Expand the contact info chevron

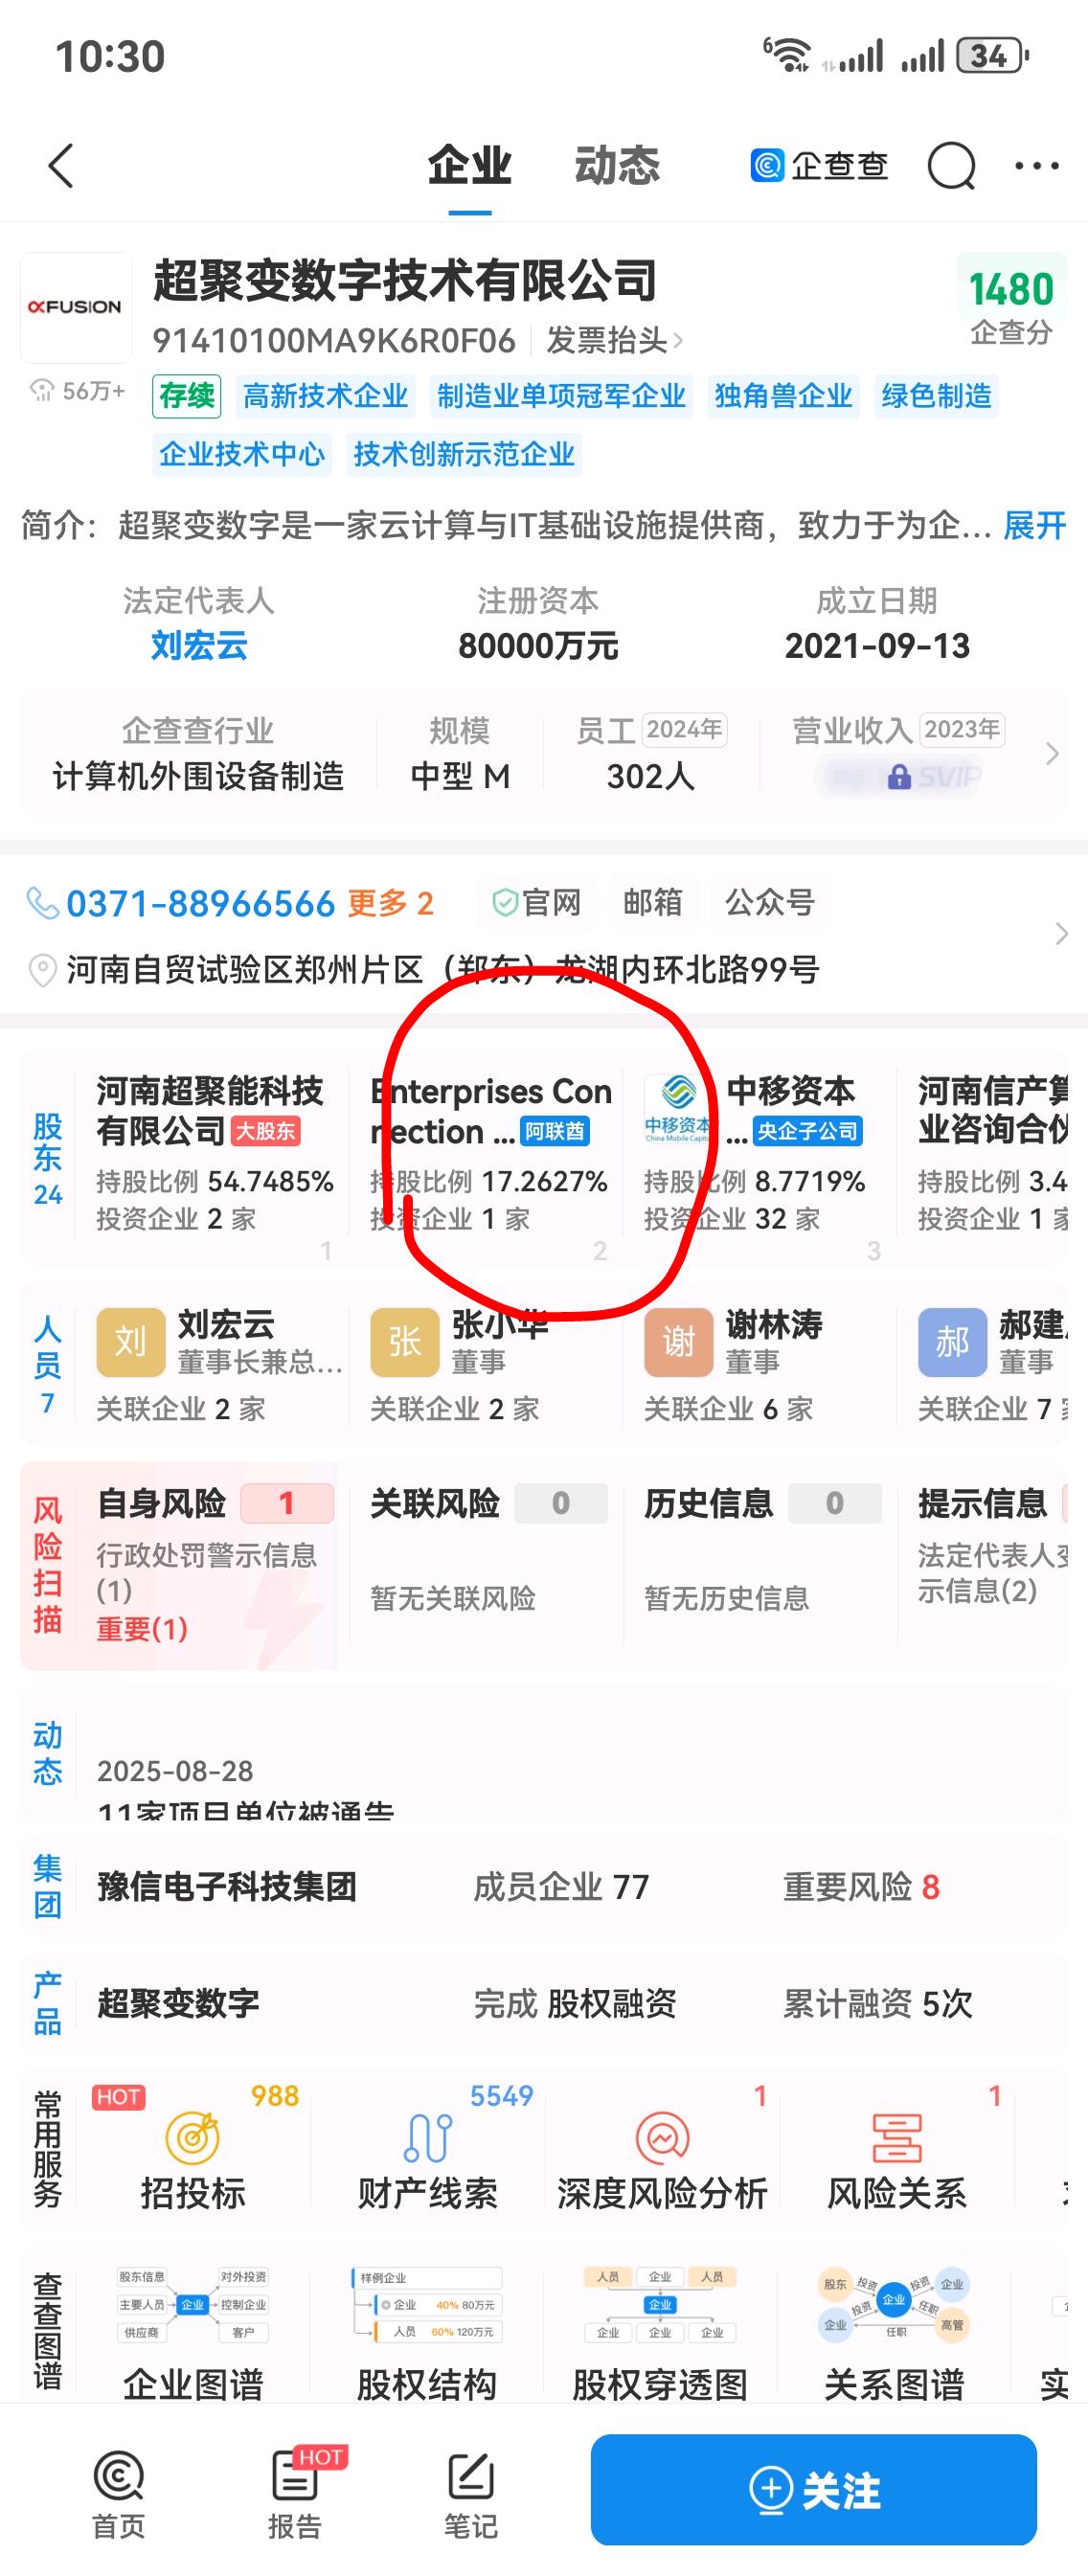tap(1061, 934)
